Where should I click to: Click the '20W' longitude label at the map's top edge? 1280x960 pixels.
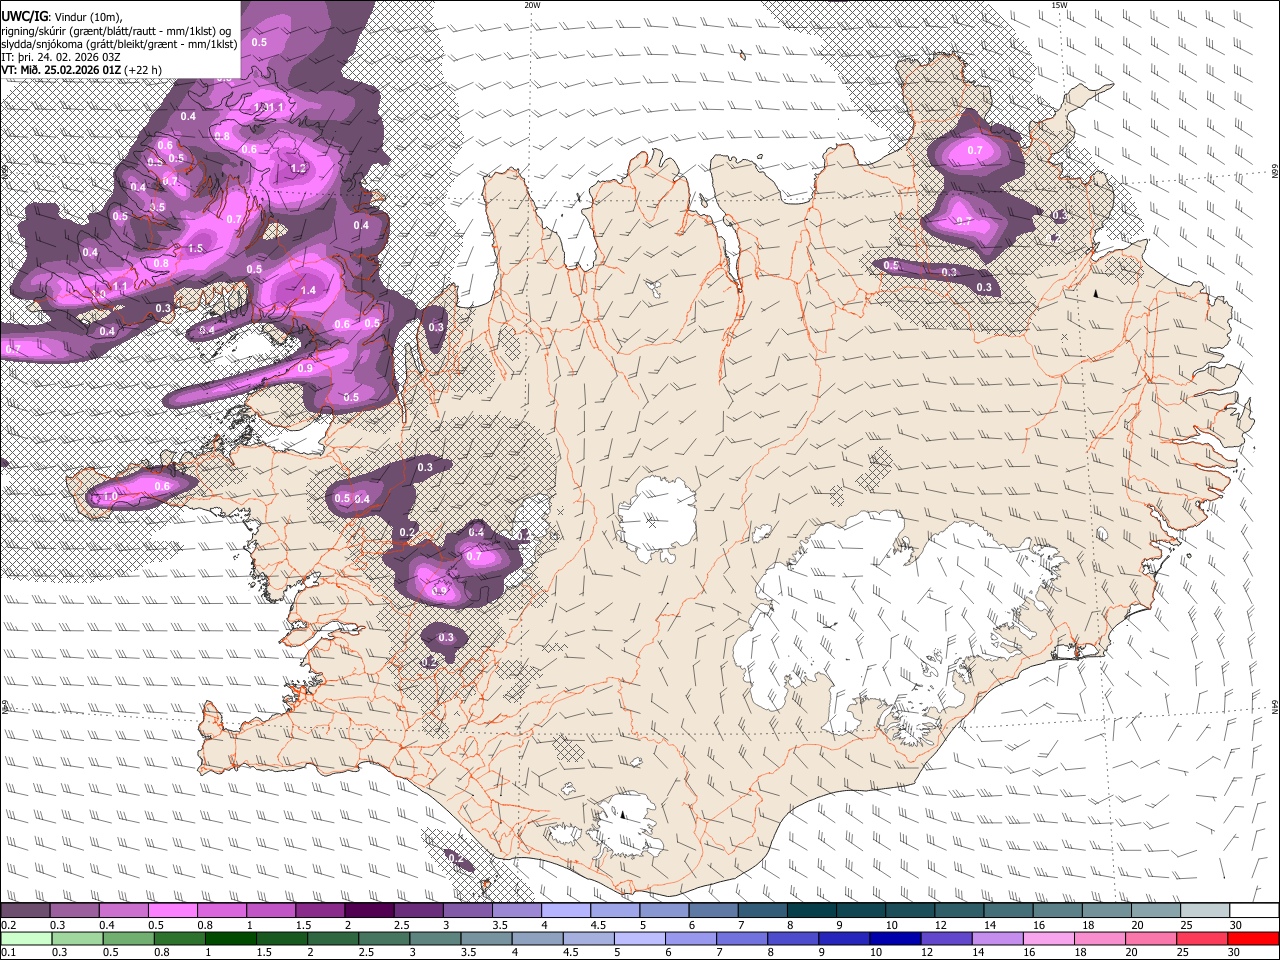[x=532, y=5]
